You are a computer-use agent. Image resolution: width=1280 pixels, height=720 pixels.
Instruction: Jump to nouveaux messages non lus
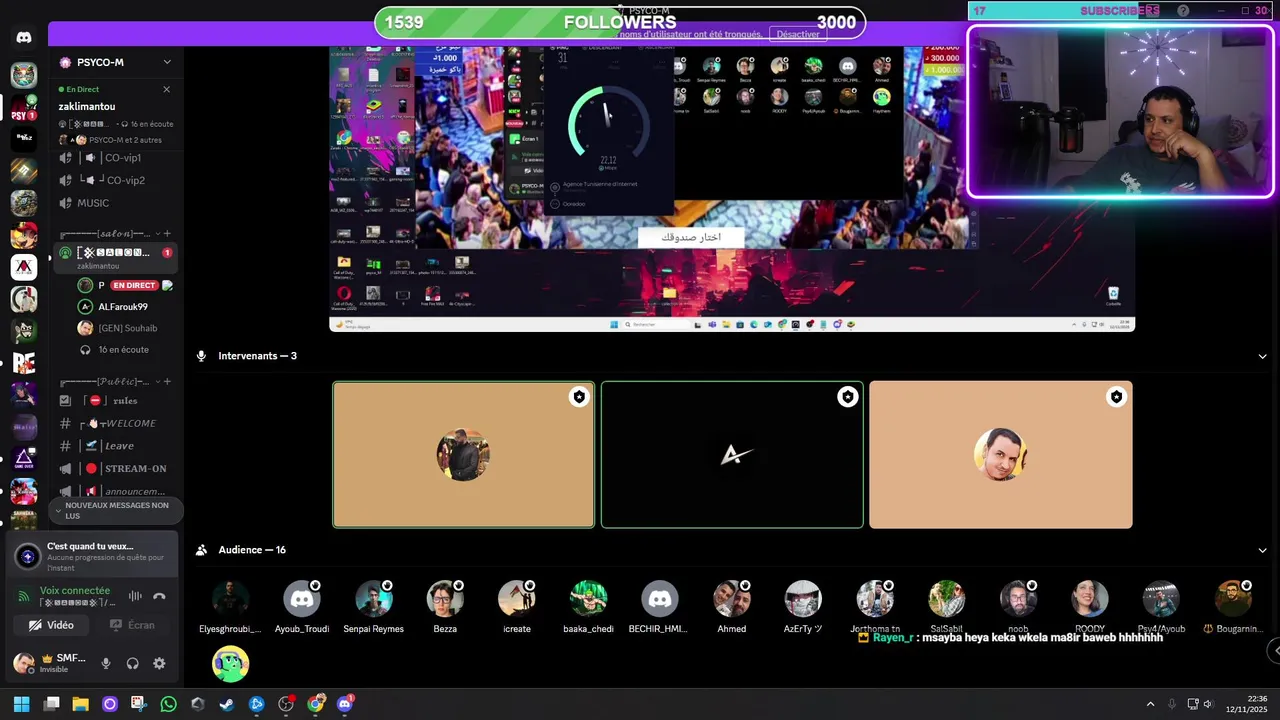coord(116,510)
